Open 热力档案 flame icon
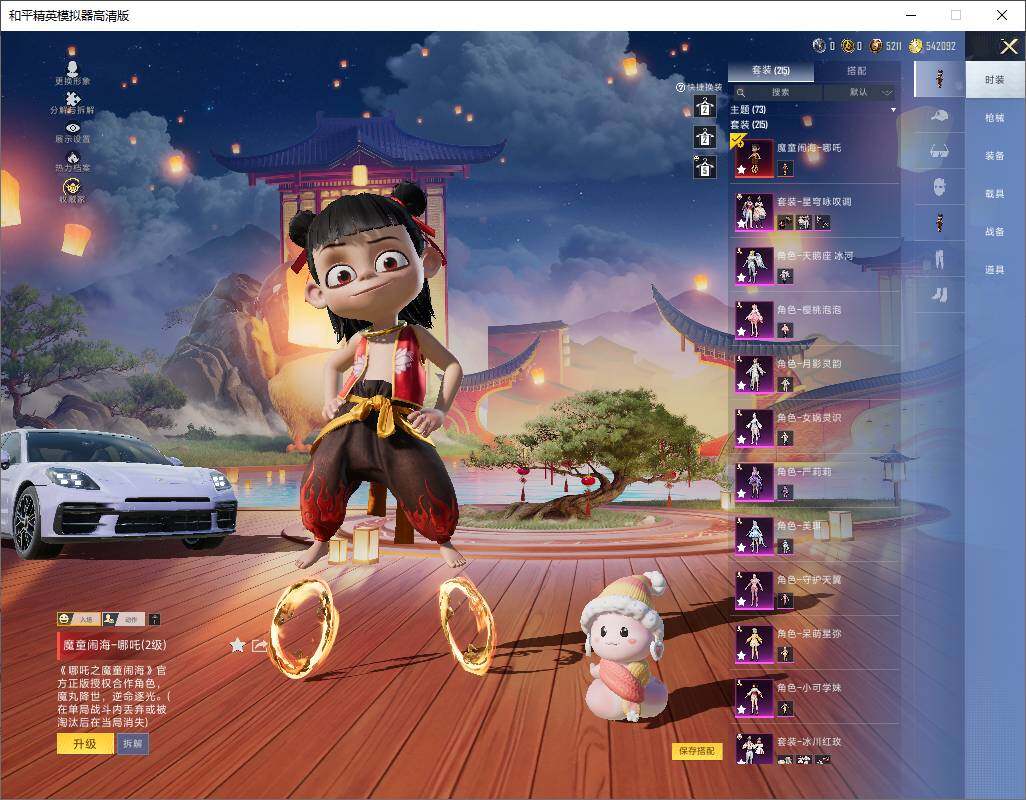The height and width of the screenshot is (800, 1026). [x=73, y=157]
